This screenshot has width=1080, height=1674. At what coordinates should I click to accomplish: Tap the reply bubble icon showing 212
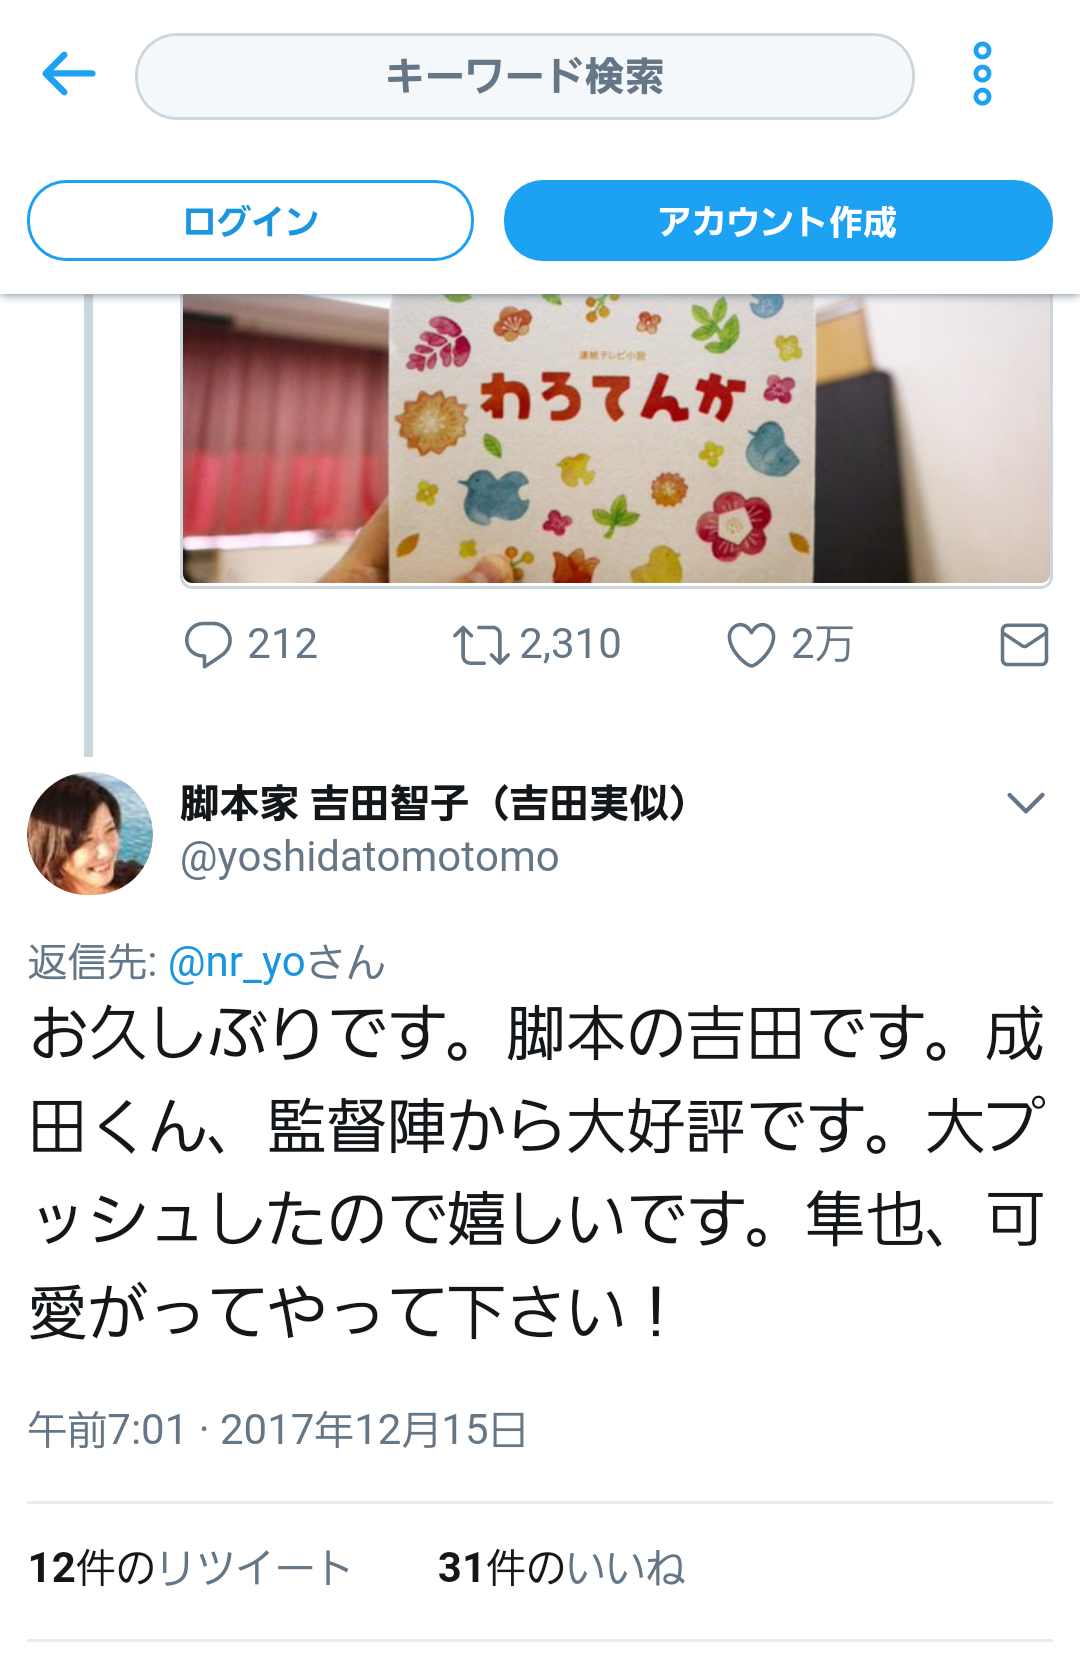208,644
